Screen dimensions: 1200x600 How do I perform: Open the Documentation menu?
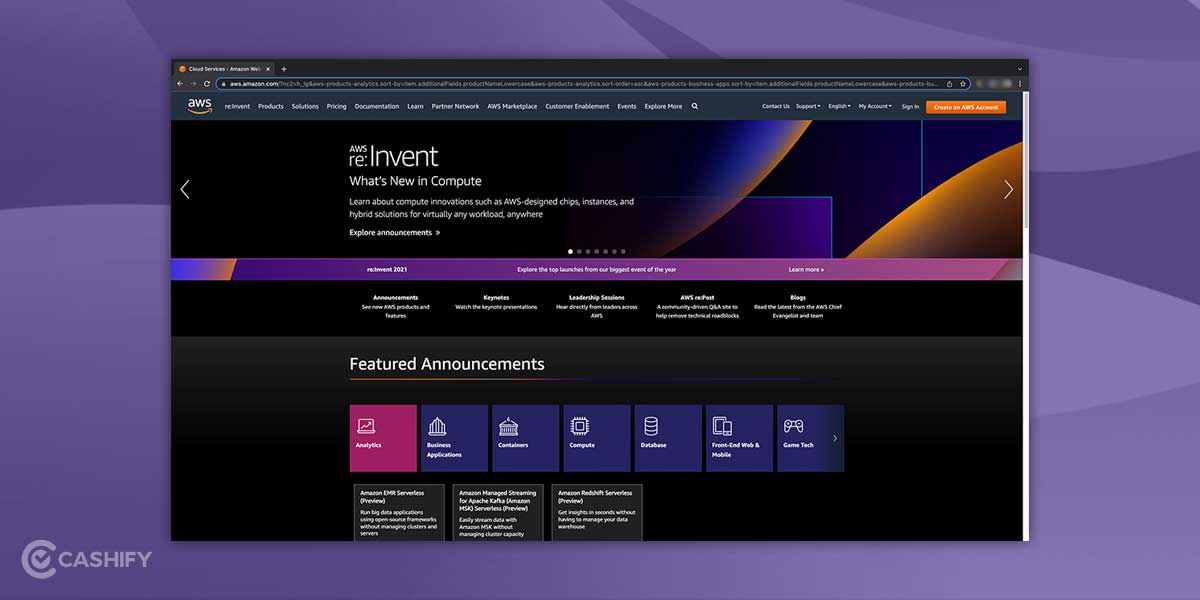point(377,106)
